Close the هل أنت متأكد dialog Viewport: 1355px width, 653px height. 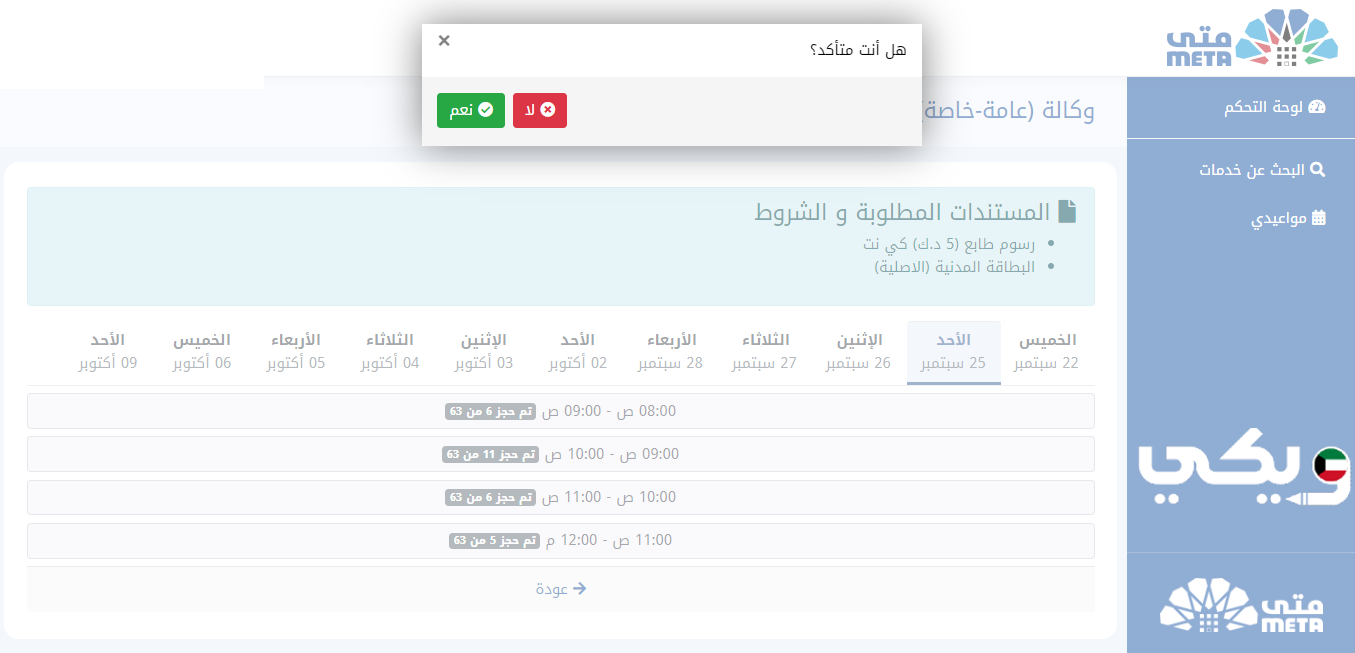tap(444, 40)
